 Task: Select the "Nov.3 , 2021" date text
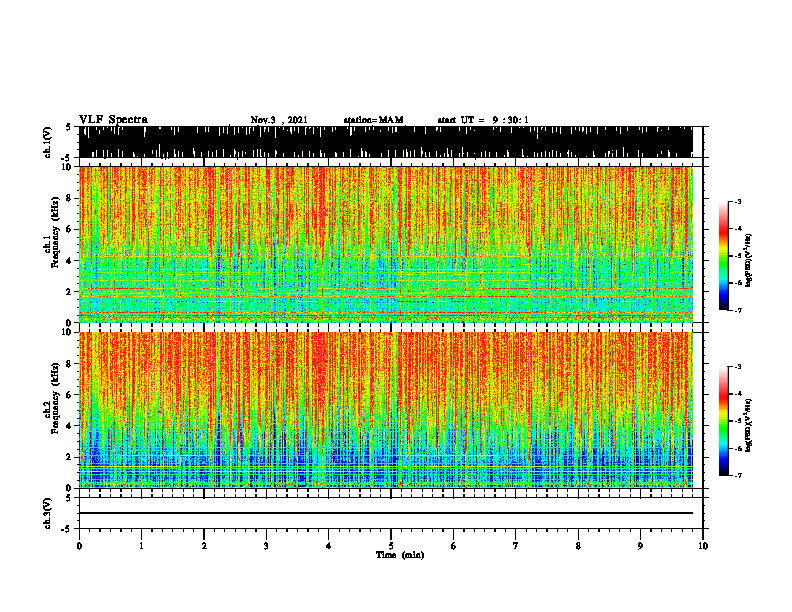coord(279,120)
